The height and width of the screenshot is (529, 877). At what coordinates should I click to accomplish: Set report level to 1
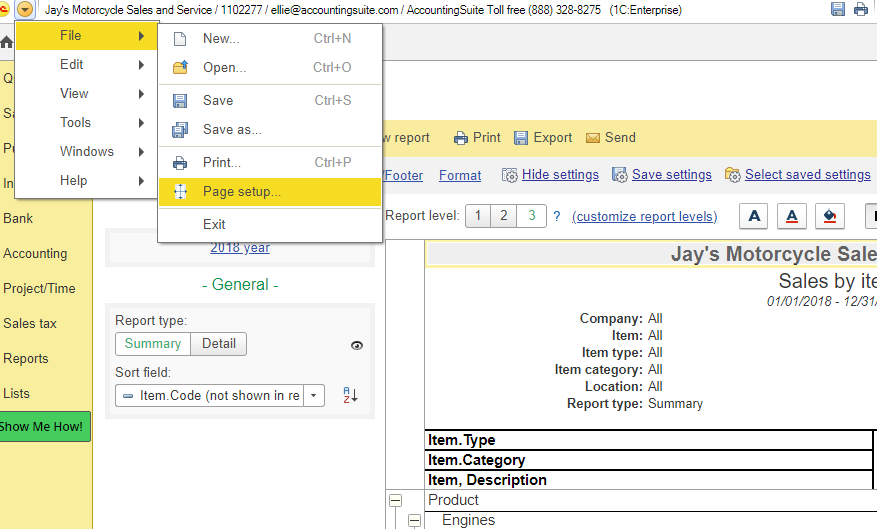tap(478, 216)
